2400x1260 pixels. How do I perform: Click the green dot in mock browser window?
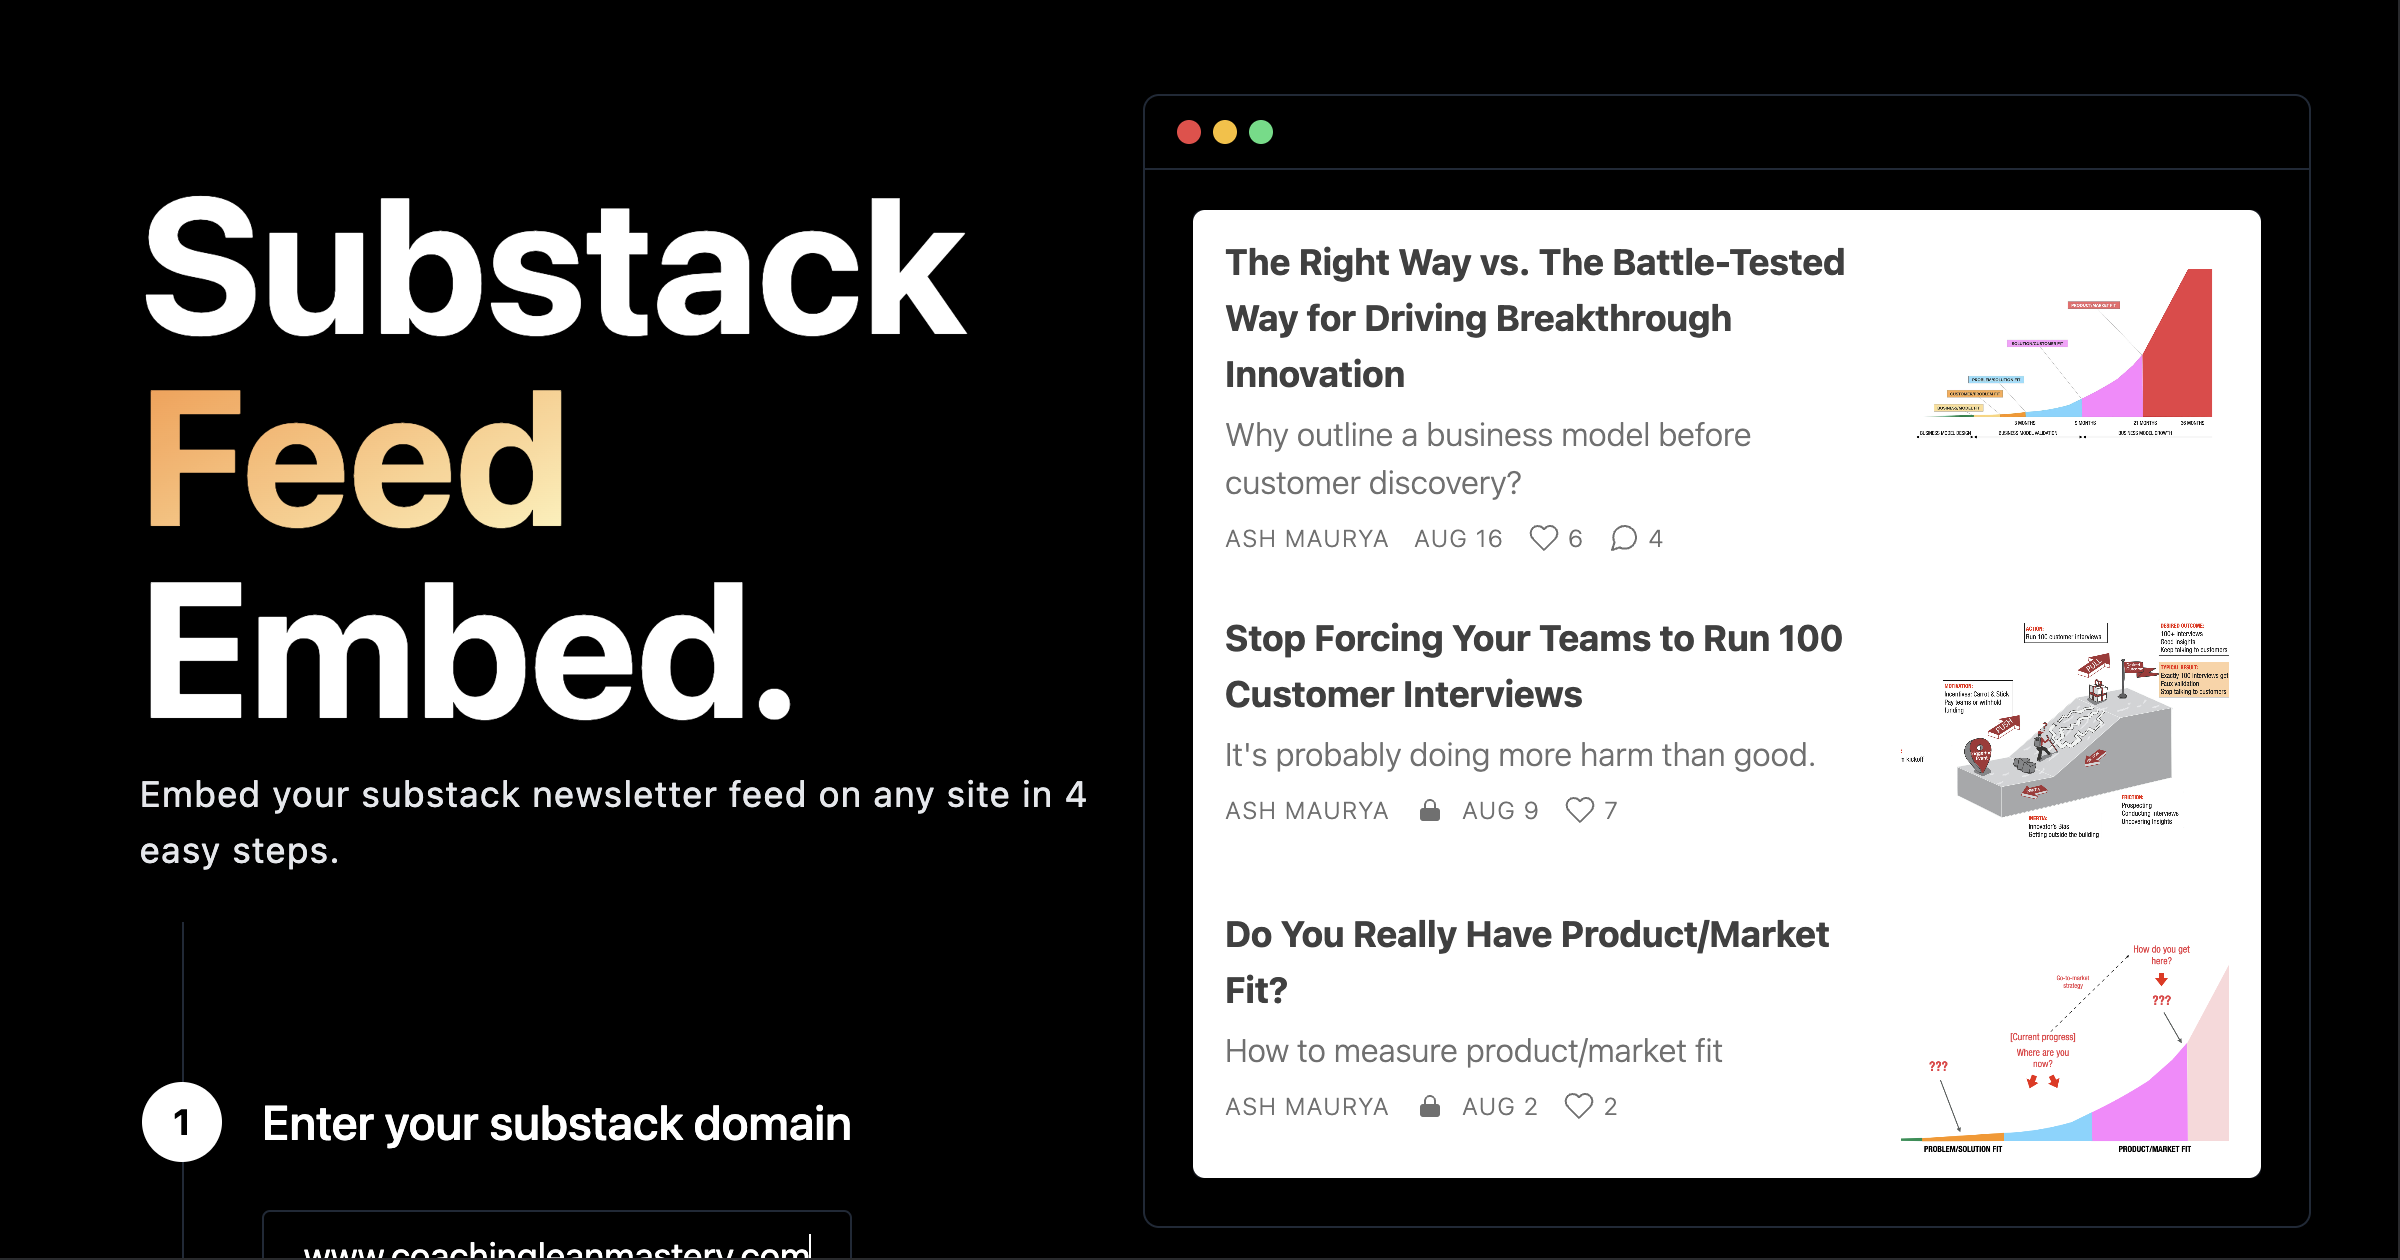point(1261,132)
